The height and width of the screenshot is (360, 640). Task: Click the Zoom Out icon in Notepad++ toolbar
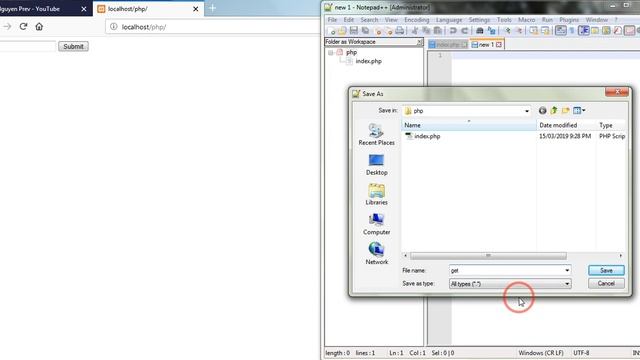pos(519,31)
